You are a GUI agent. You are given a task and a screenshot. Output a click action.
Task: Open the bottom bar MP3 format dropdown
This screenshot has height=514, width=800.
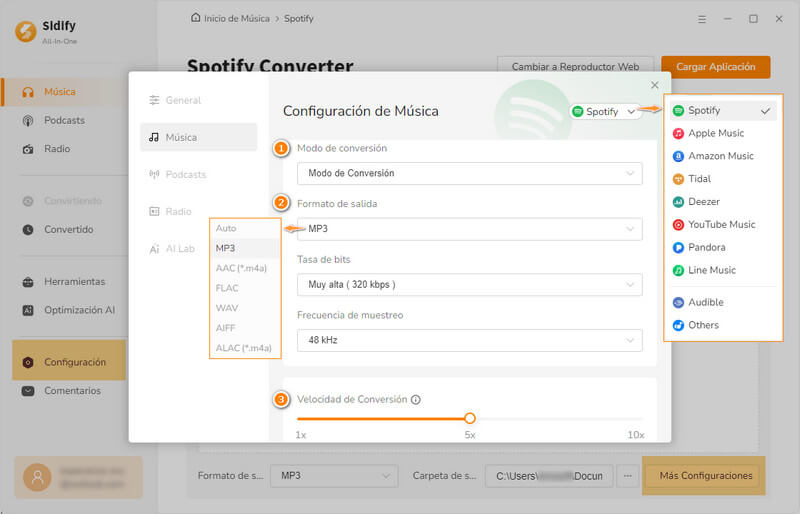(334, 476)
